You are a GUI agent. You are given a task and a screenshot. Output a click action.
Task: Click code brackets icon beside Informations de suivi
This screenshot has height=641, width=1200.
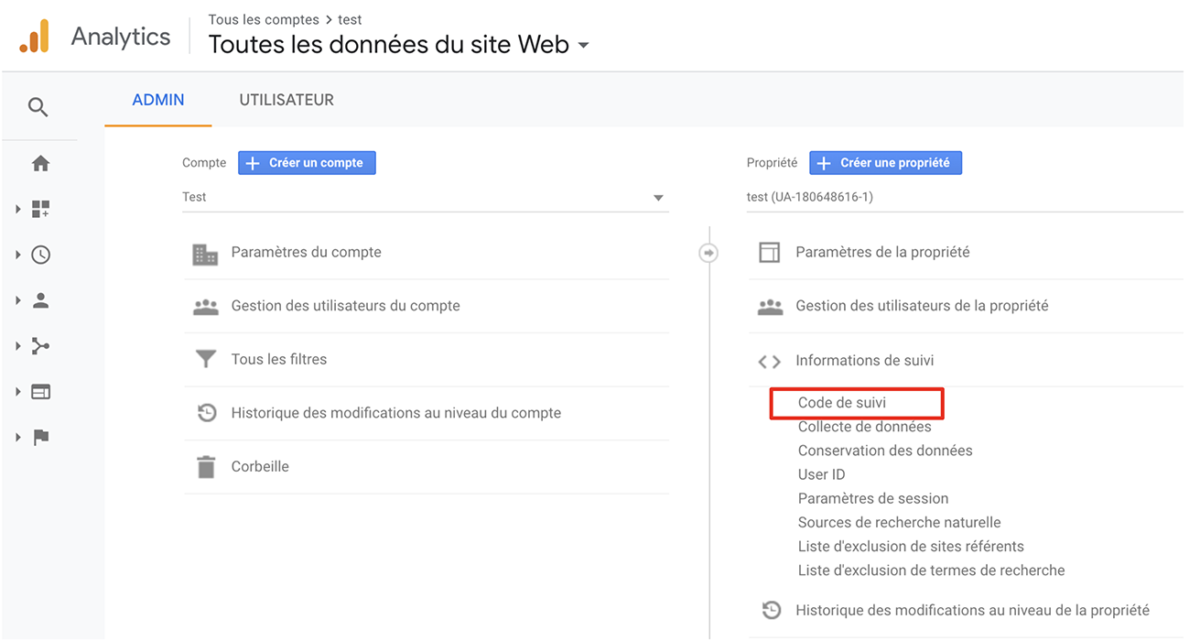pyautogui.click(x=769, y=361)
